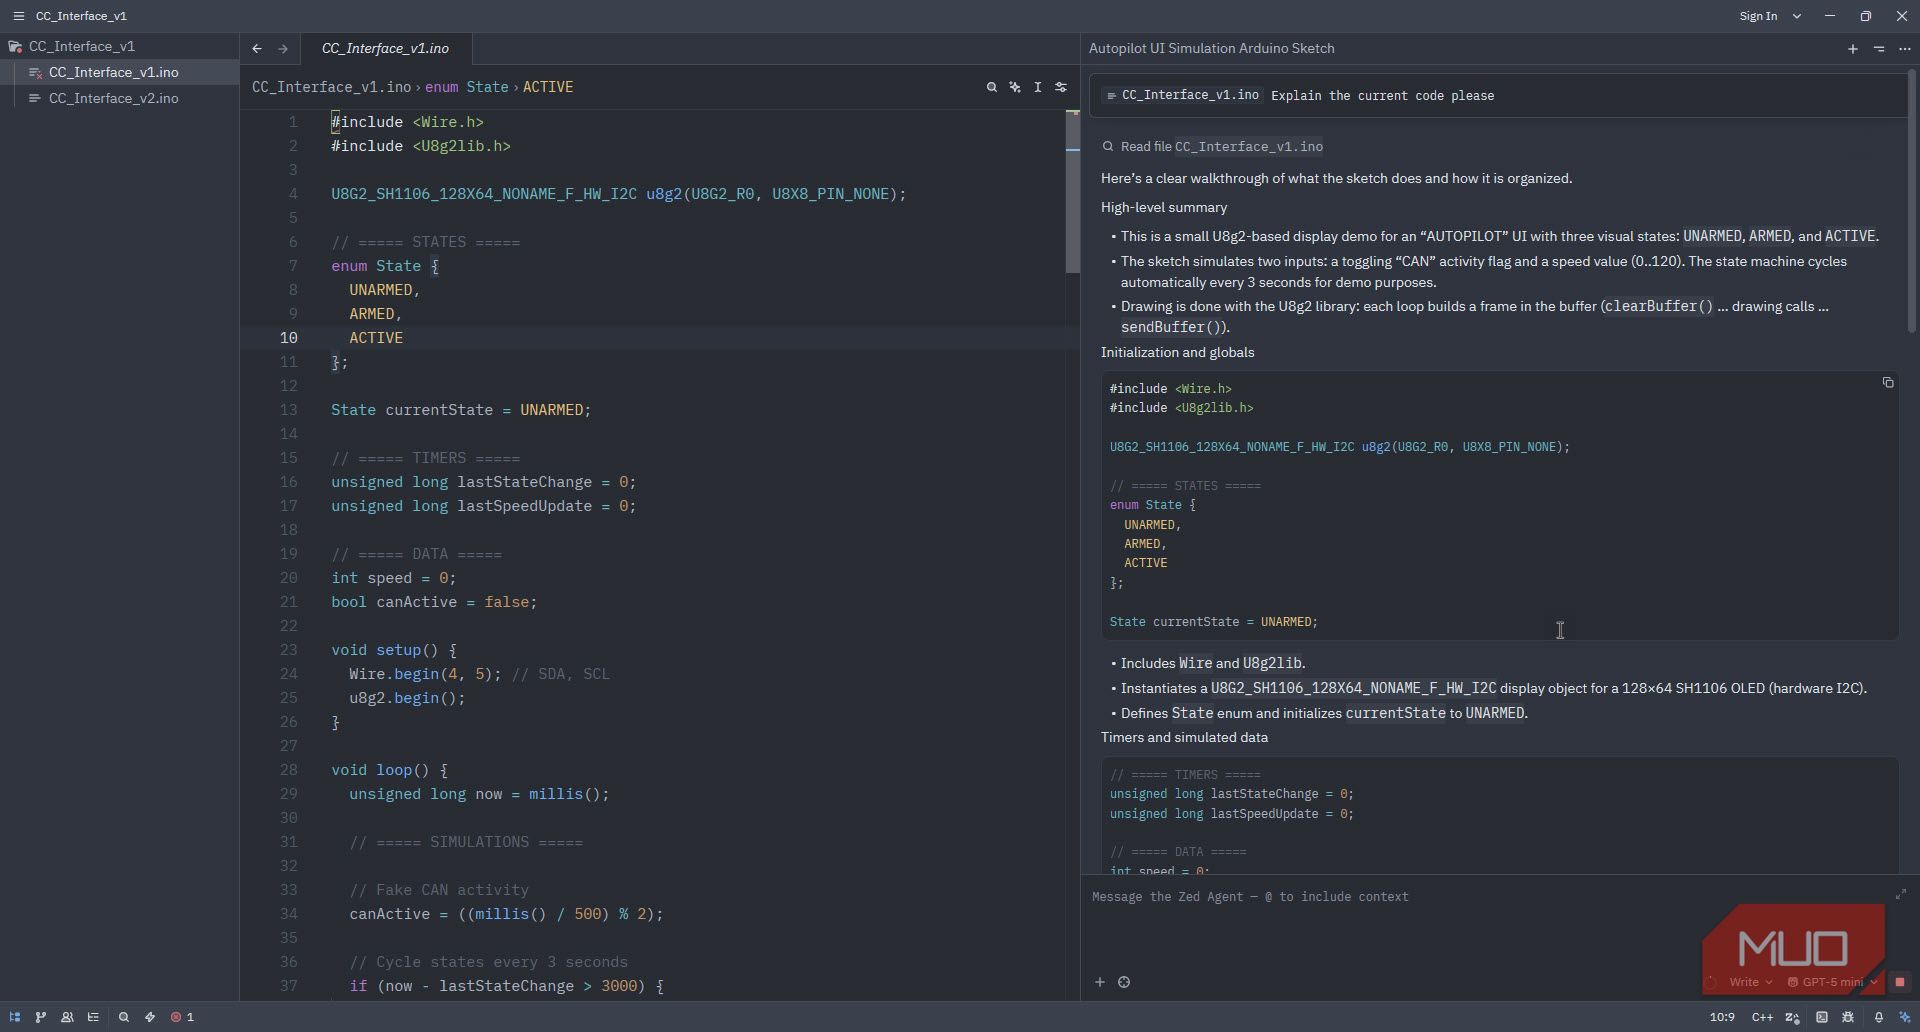Click the "State currentState = UNARMED;" editor line
1920x1032 pixels.
pyautogui.click(x=461, y=410)
